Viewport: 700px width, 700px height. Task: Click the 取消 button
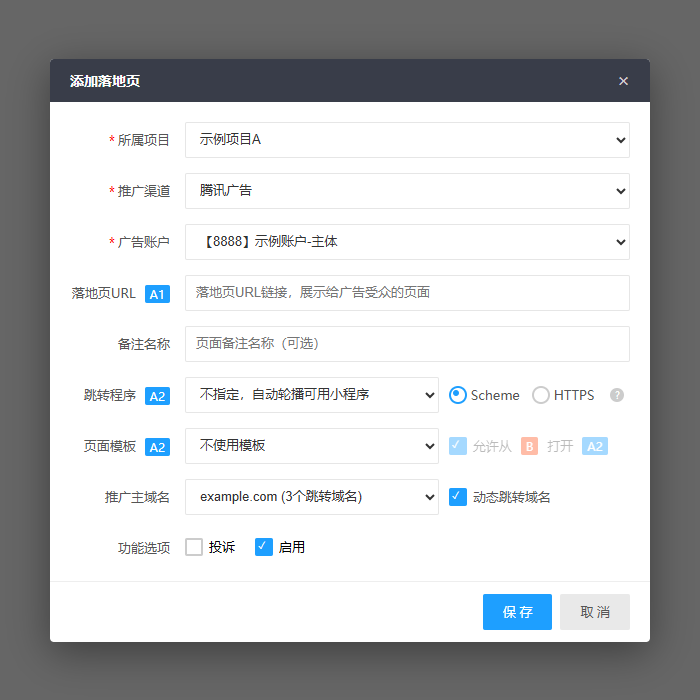click(595, 612)
